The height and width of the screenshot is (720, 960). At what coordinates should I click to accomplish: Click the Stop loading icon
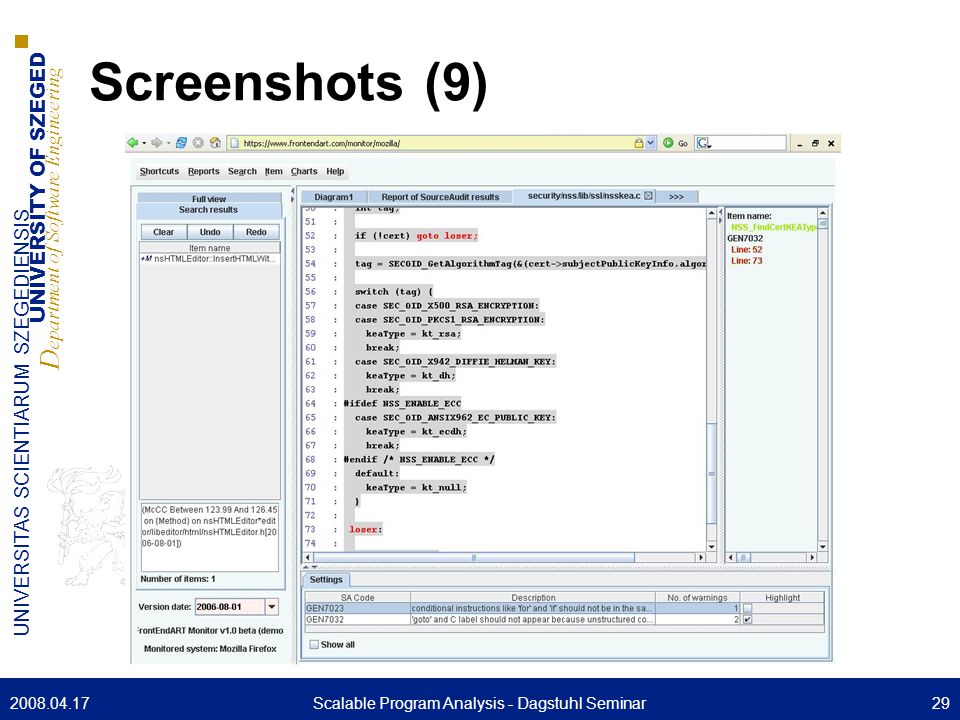(198, 143)
